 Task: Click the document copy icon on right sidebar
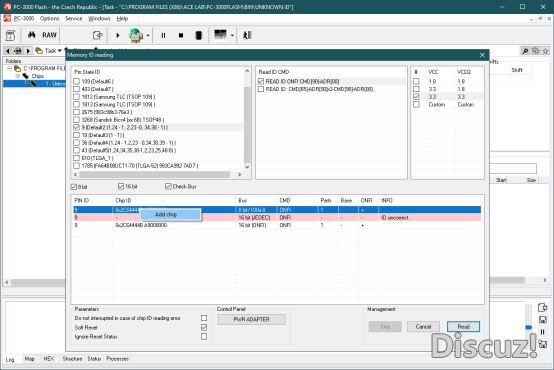(543, 307)
